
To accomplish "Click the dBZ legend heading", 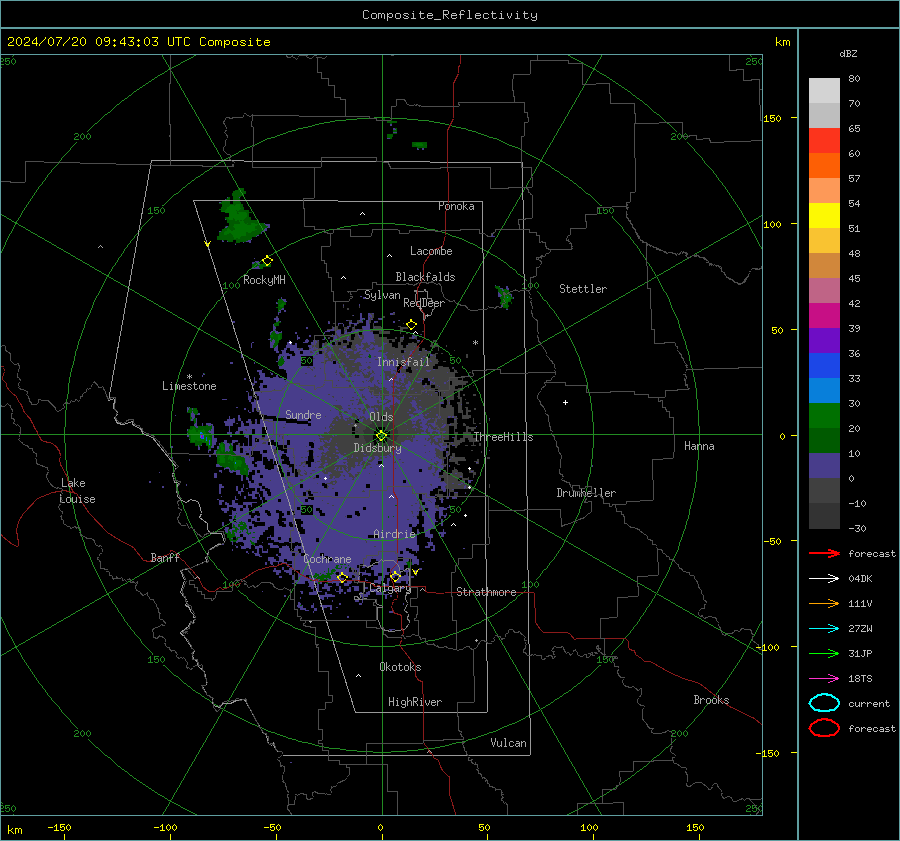I will pos(848,53).
